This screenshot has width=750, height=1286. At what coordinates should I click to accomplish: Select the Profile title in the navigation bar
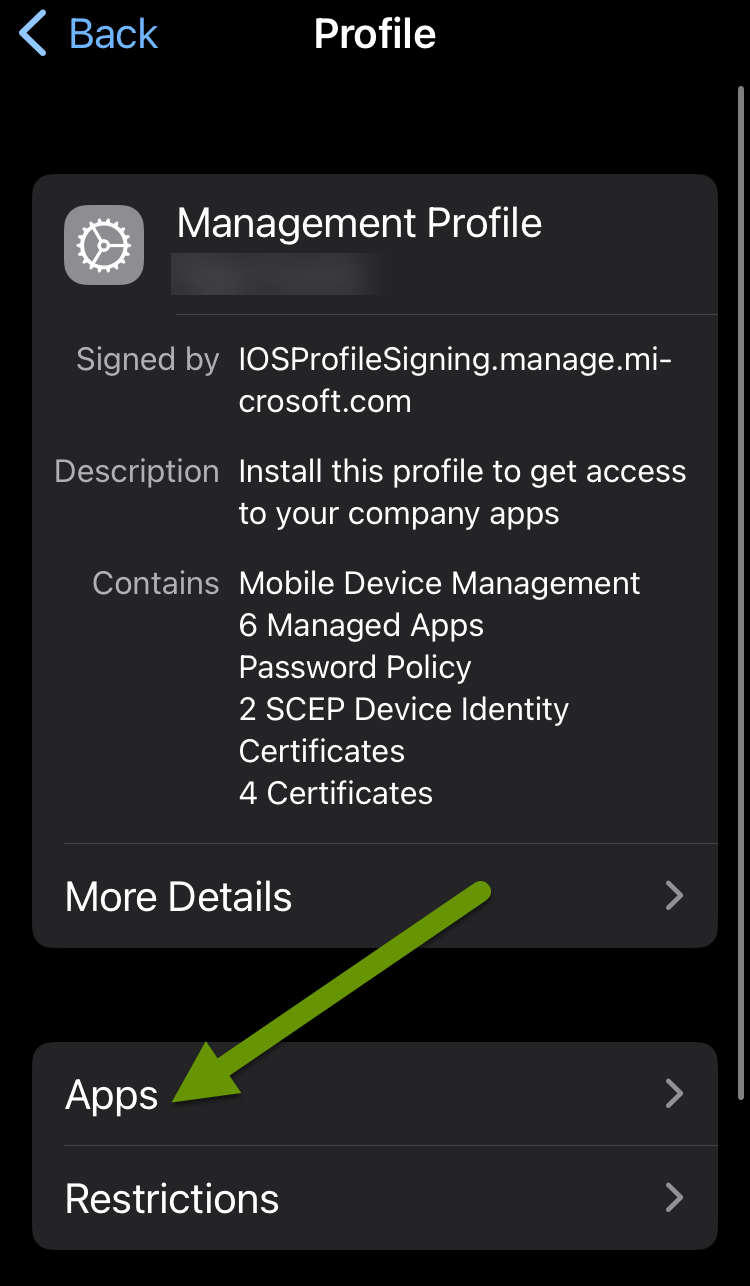click(375, 33)
